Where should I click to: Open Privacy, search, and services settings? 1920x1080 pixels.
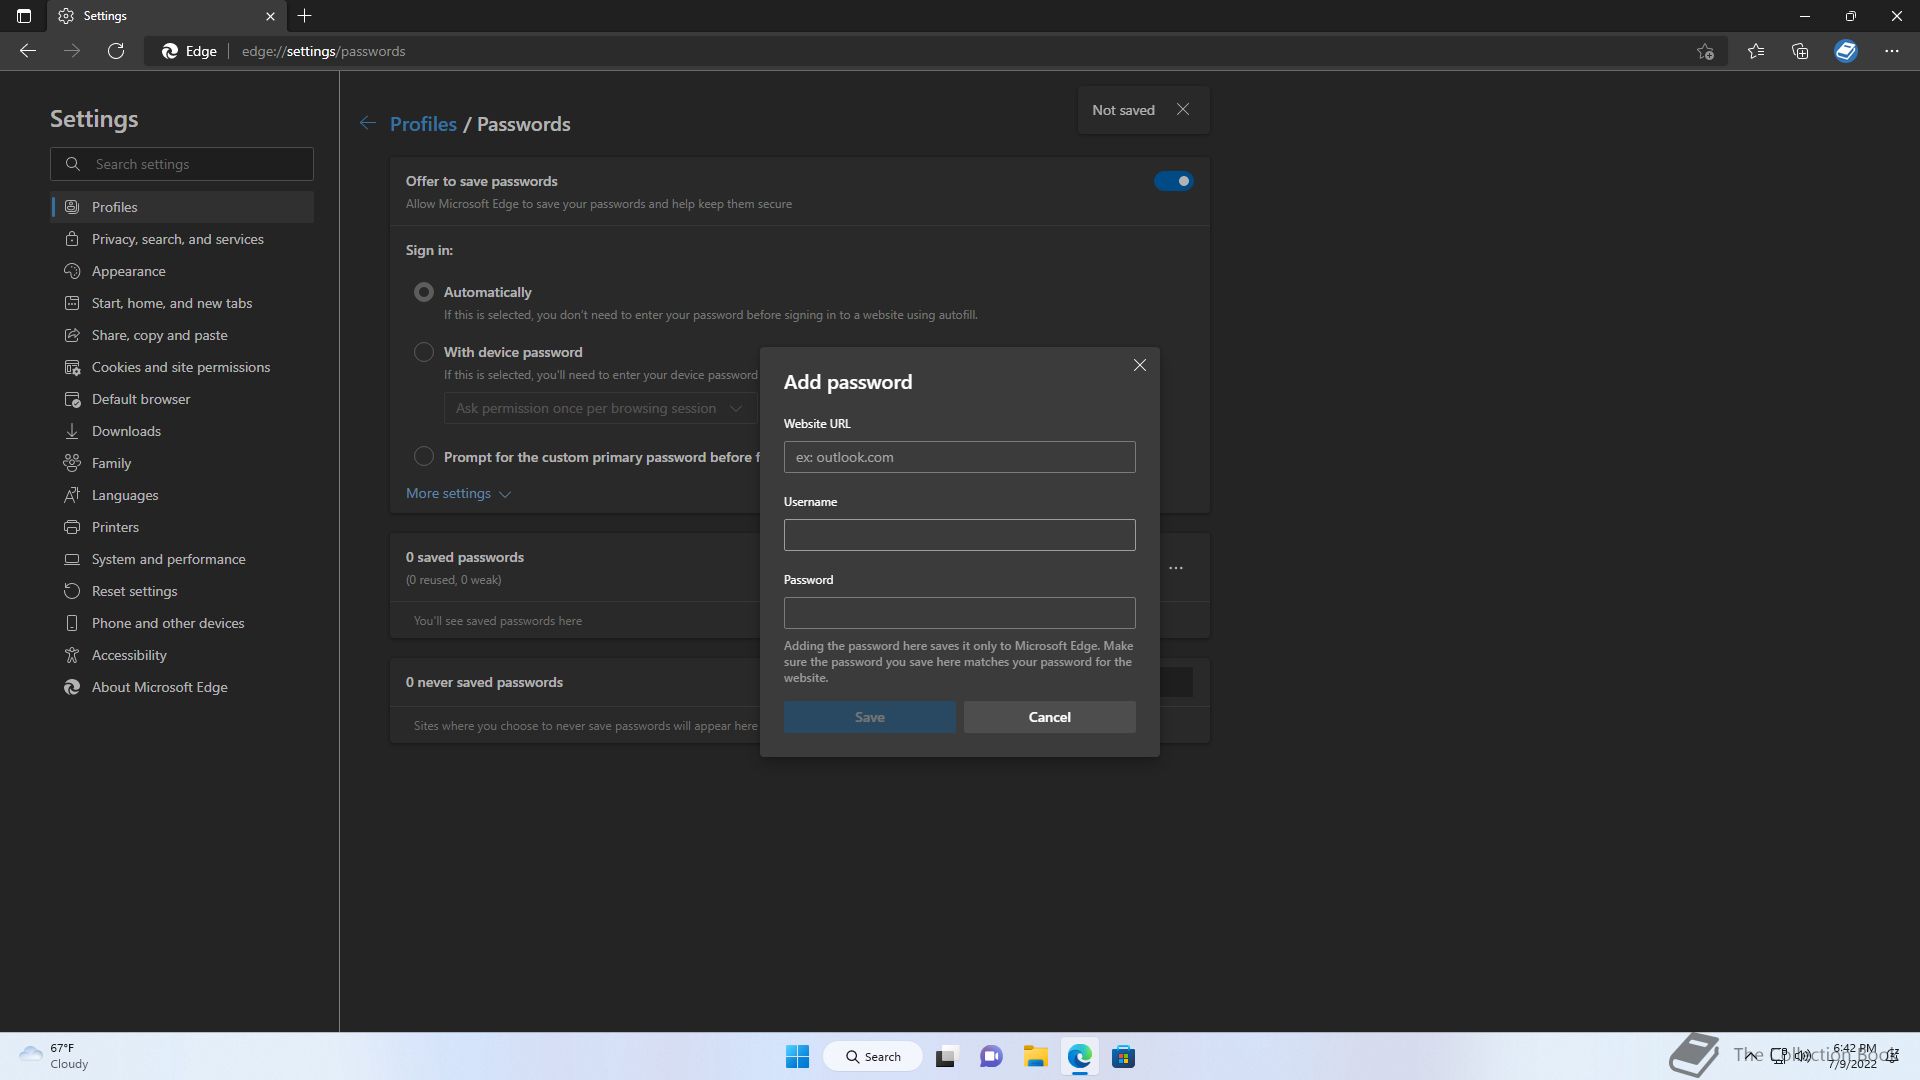coord(177,239)
